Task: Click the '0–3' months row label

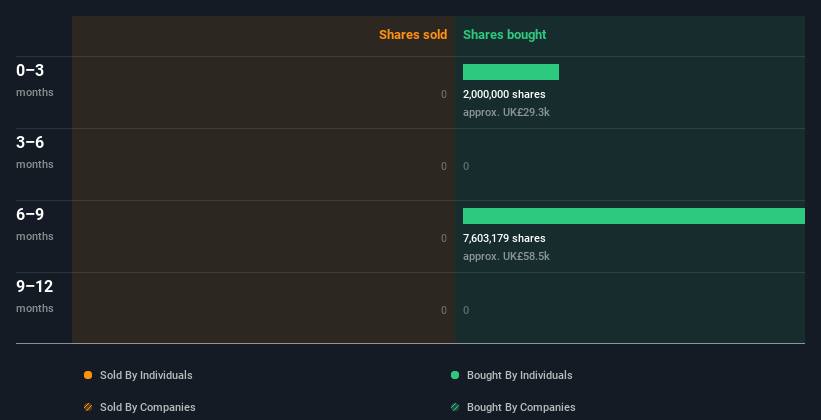Action: (x=30, y=71)
